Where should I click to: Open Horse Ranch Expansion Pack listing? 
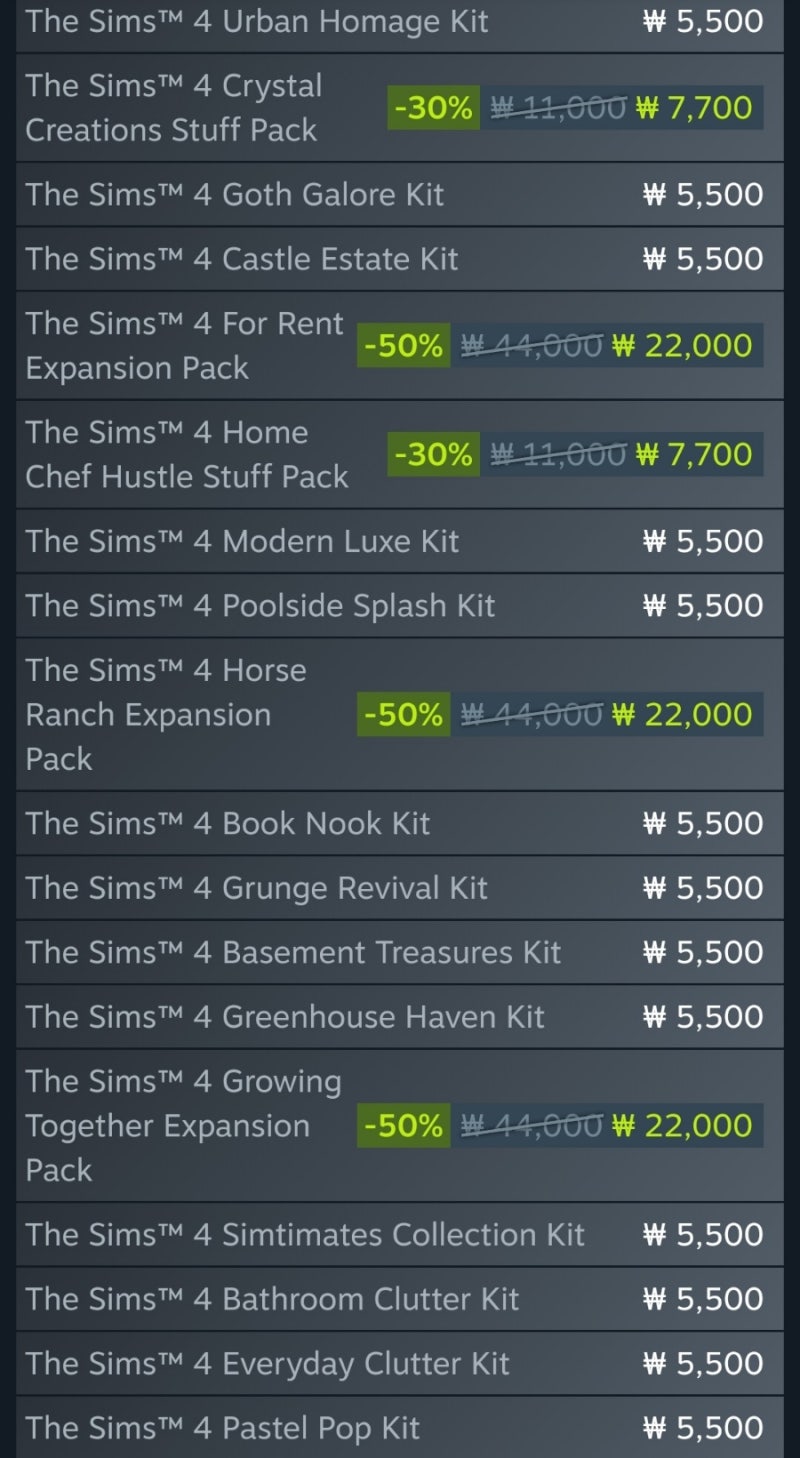pos(399,714)
